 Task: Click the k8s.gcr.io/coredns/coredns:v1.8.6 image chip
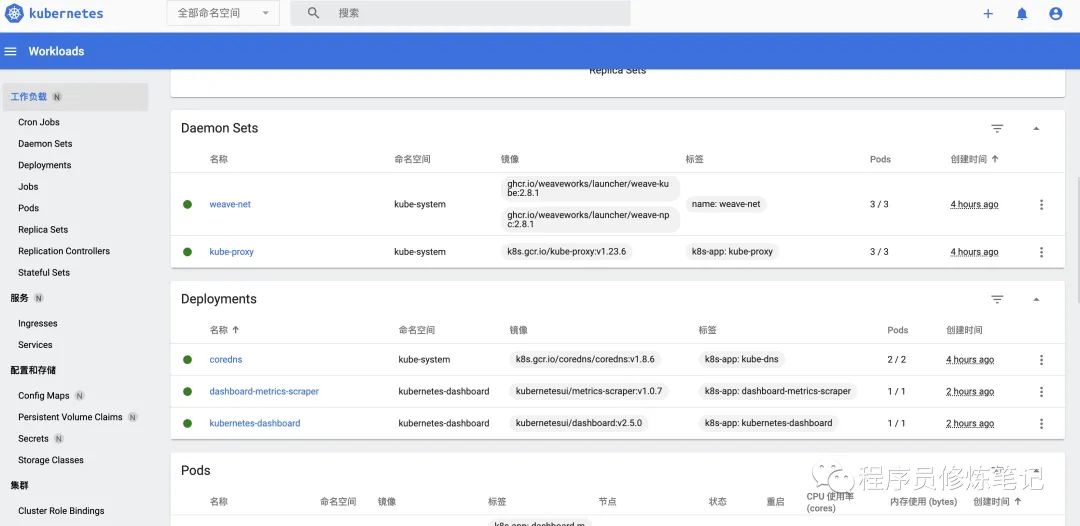click(x=585, y=359)
